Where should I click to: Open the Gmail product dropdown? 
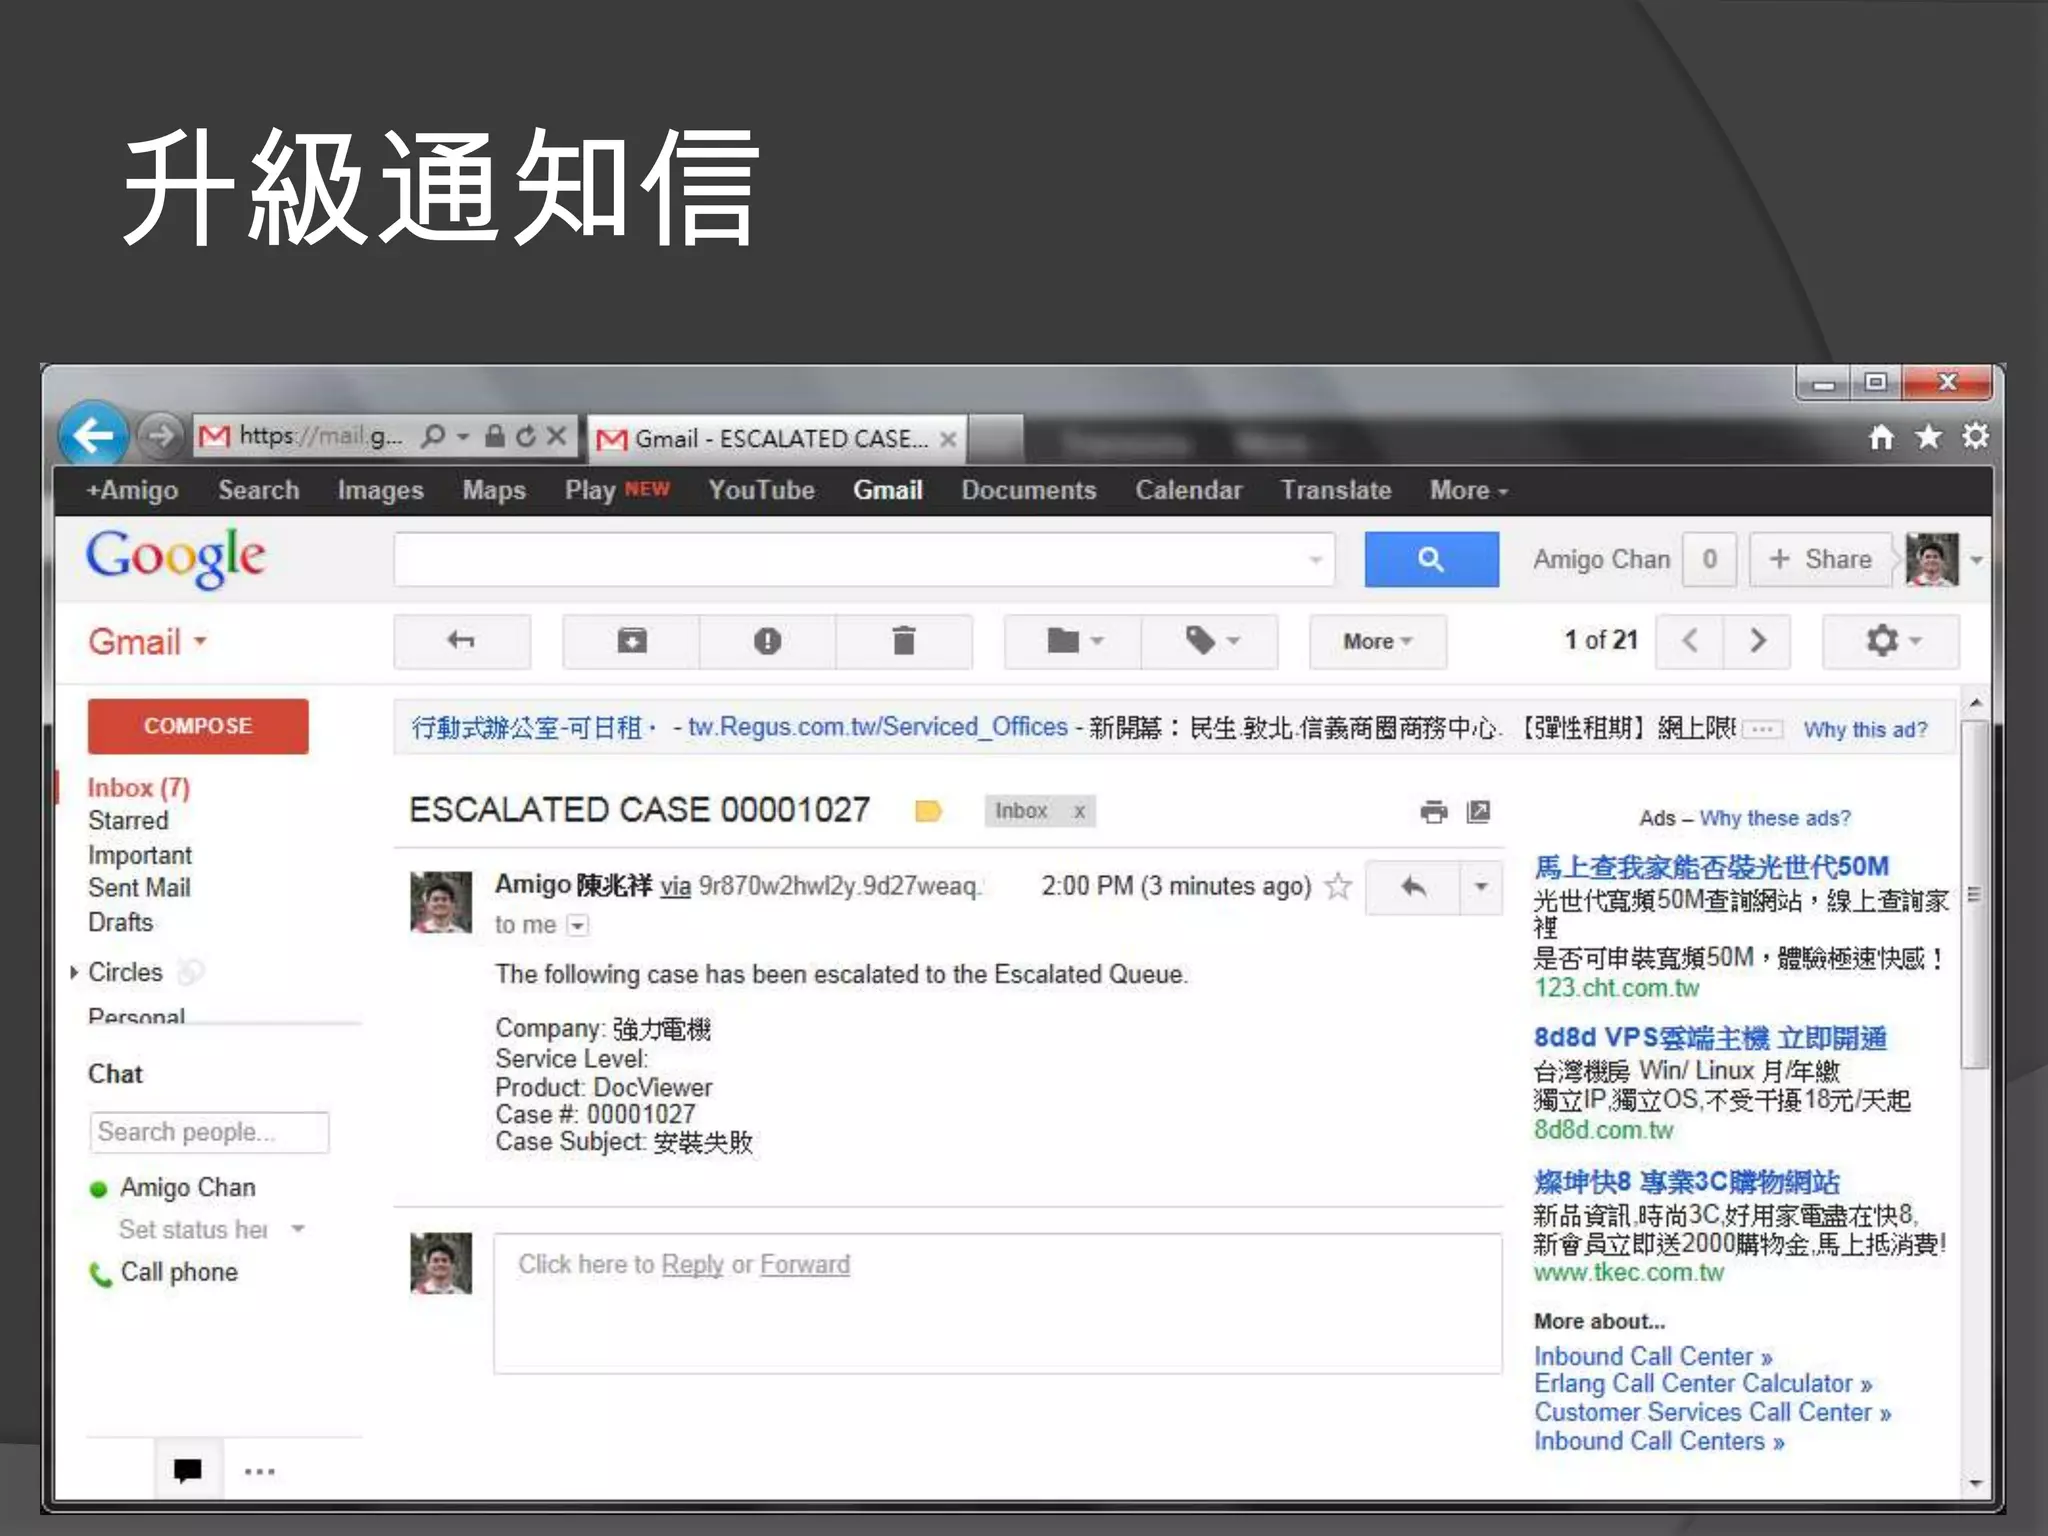(x=148, y=641)
